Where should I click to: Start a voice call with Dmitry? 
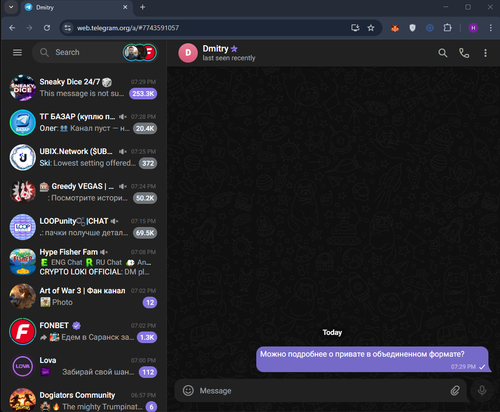(464, 53)
